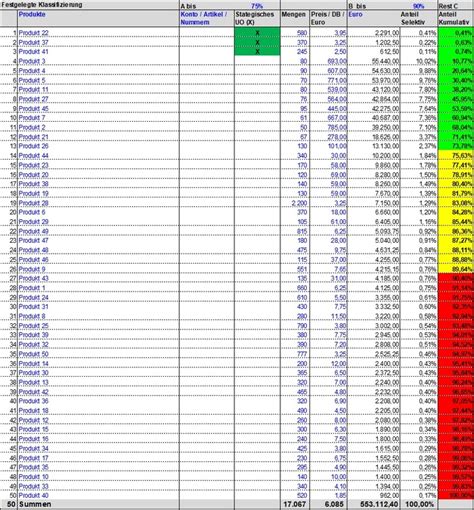Click the total Euro sum 553.112,40
This screenshot has width=474, height=510.
coord(379,504)
